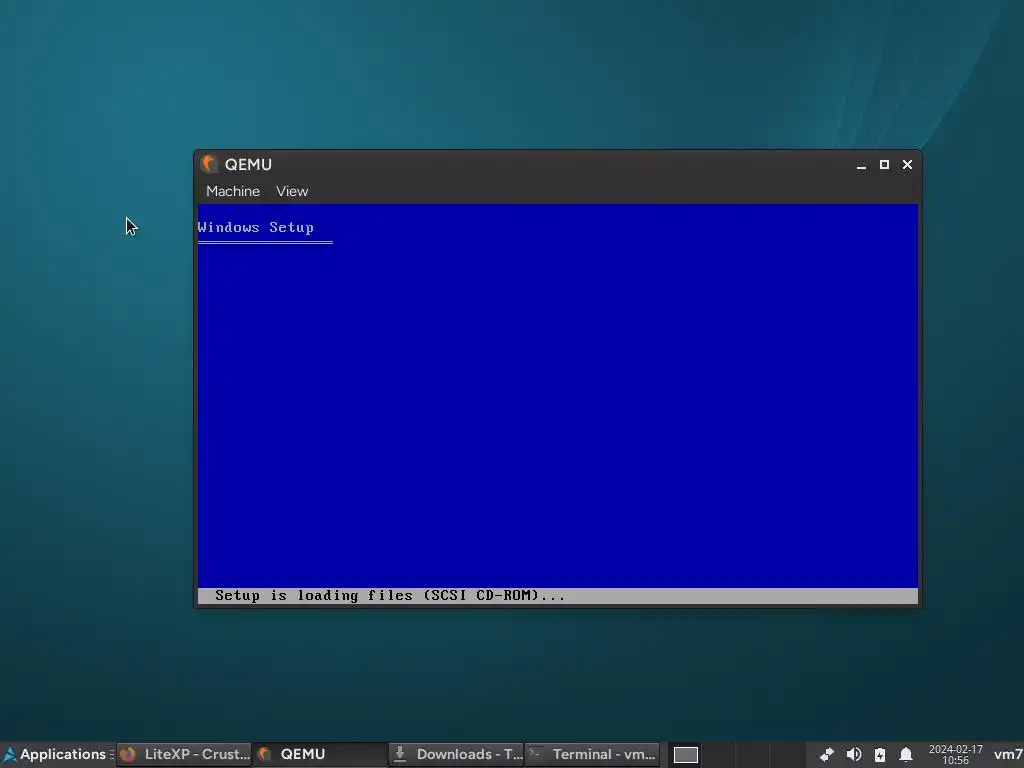Switch to LiteXP Firefox taskbar window
Screen dimensions: 1024x768
point(184,754)
